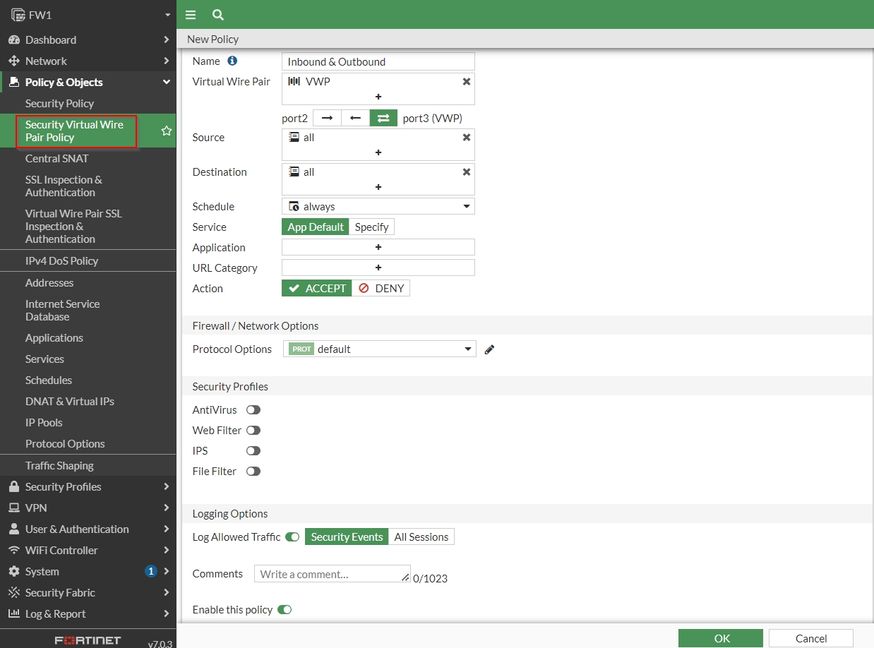Image resolution: width=874 pixels, height=648 pixels.
Task: Go to Addresses page
Action: point(49,282)
